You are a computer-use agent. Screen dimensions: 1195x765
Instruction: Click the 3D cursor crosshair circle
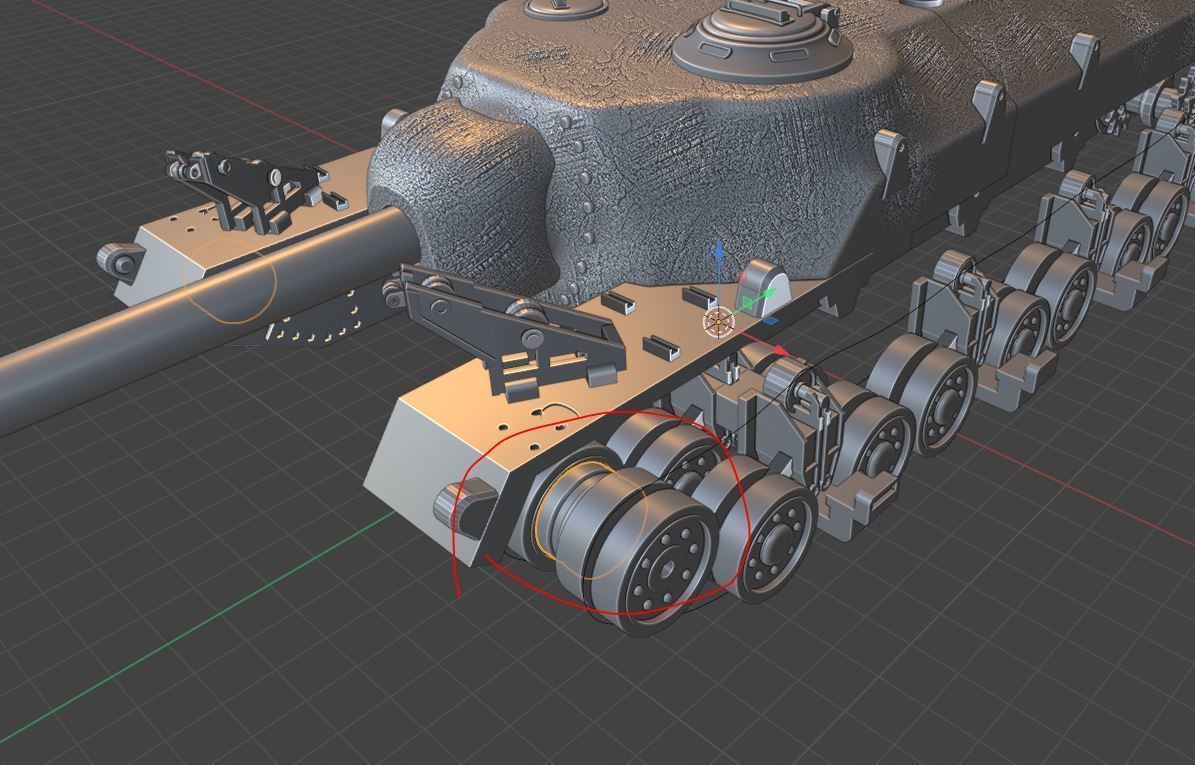click(x=718, y=322)
